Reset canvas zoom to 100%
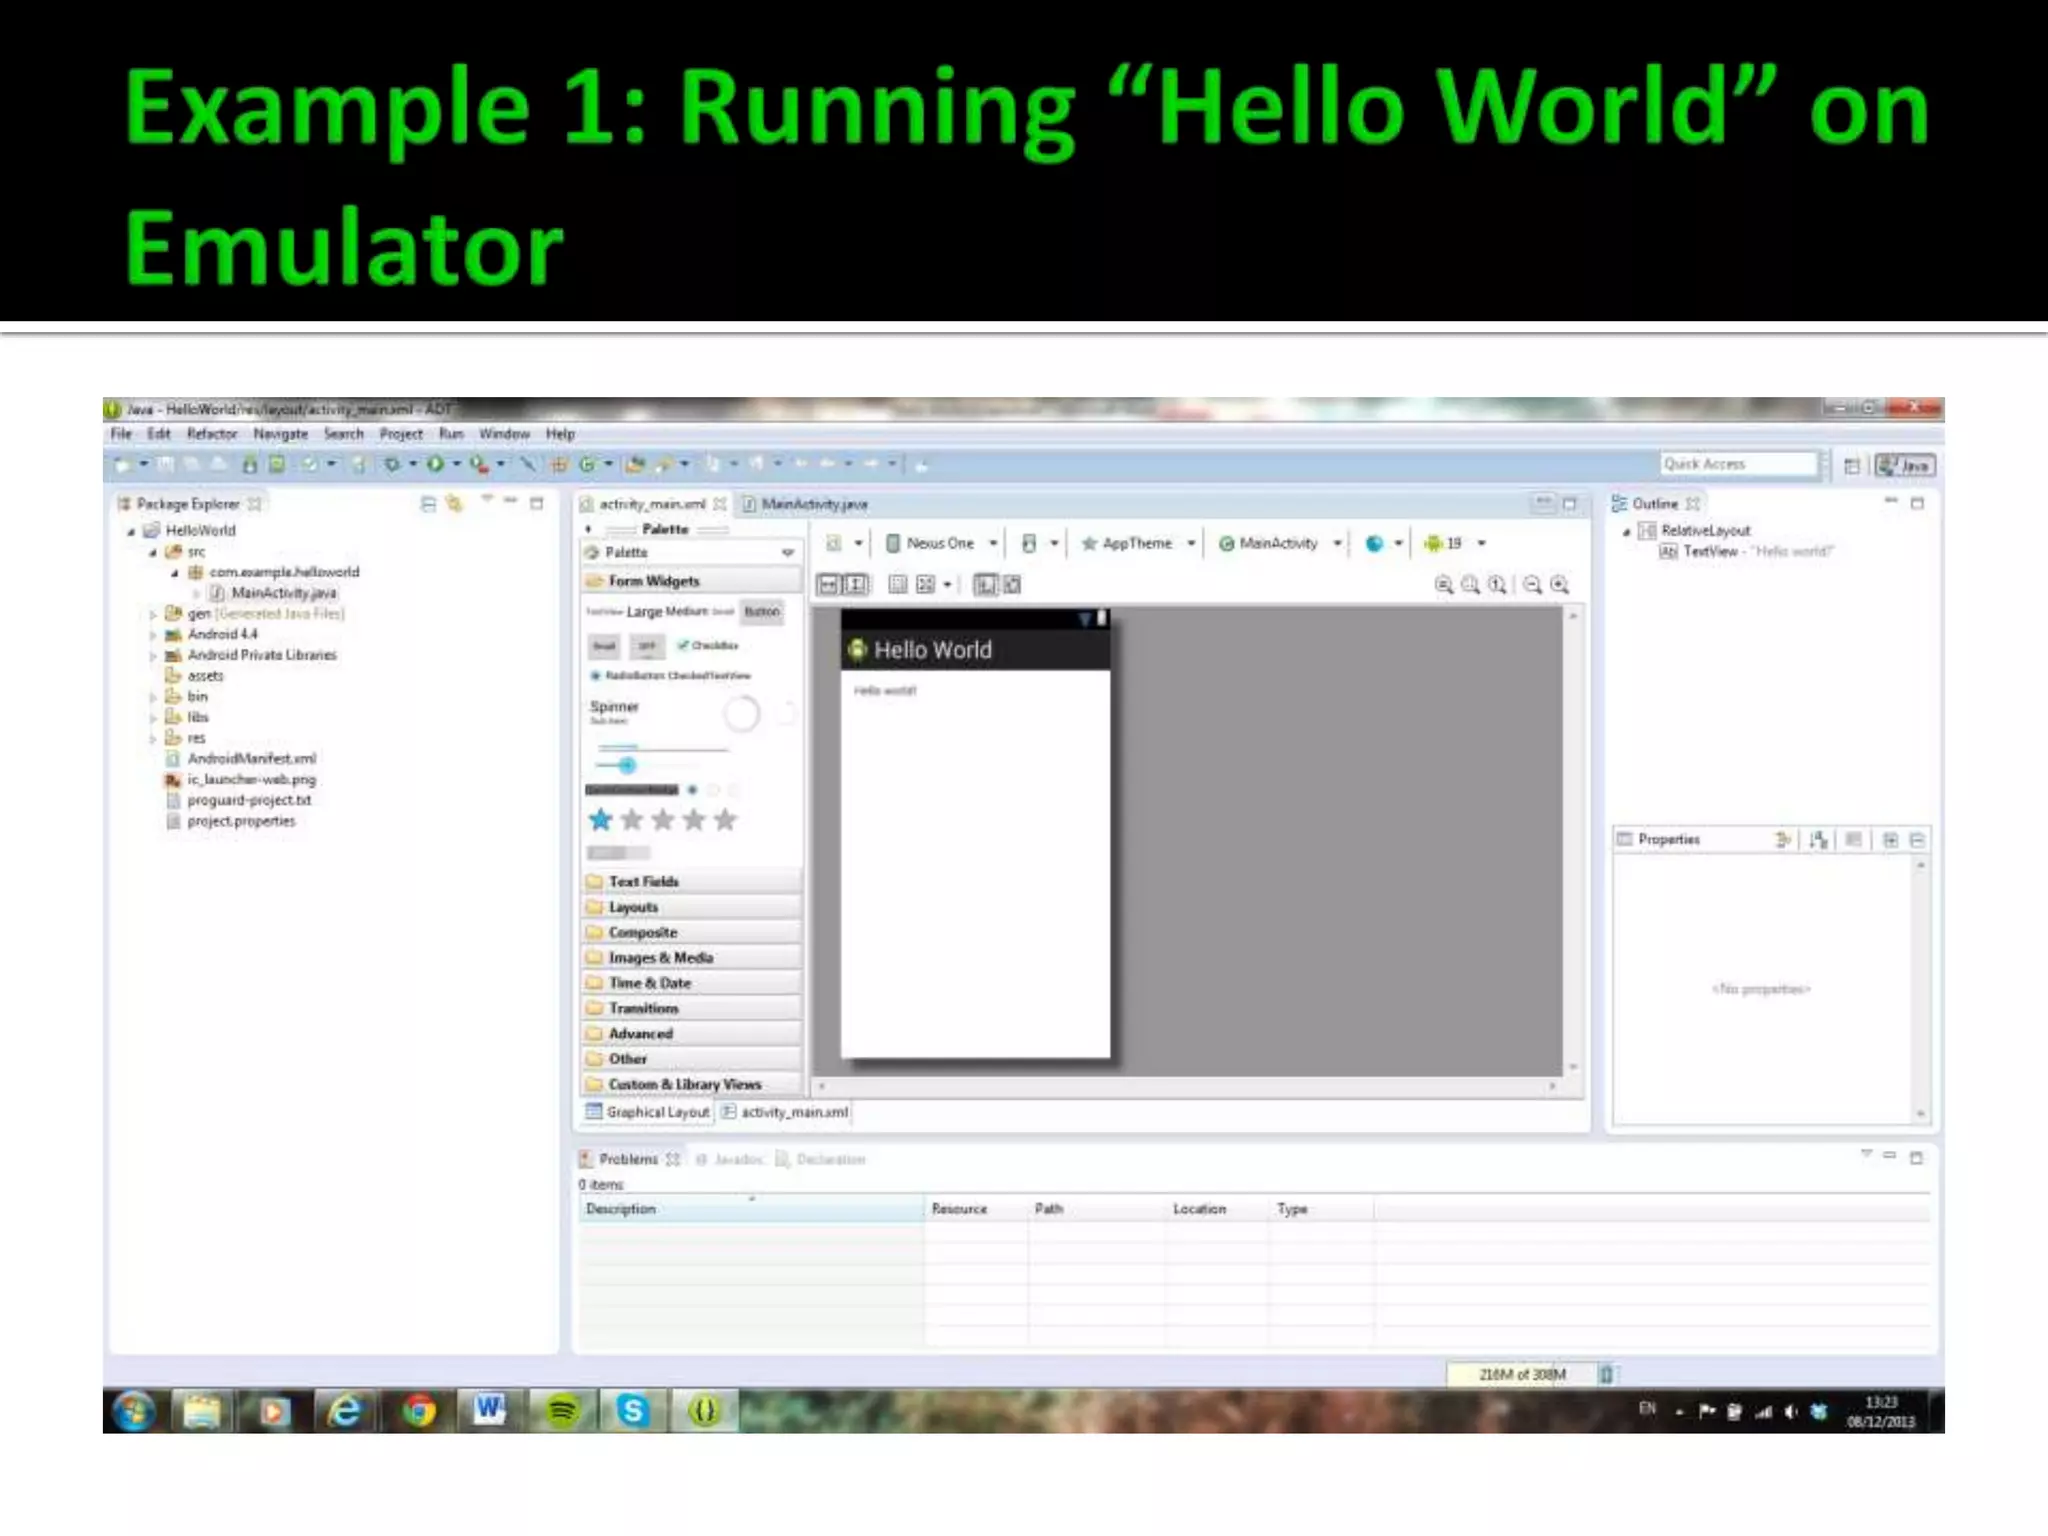Screen dimensions: 2048x1536 pos(1497,585)
